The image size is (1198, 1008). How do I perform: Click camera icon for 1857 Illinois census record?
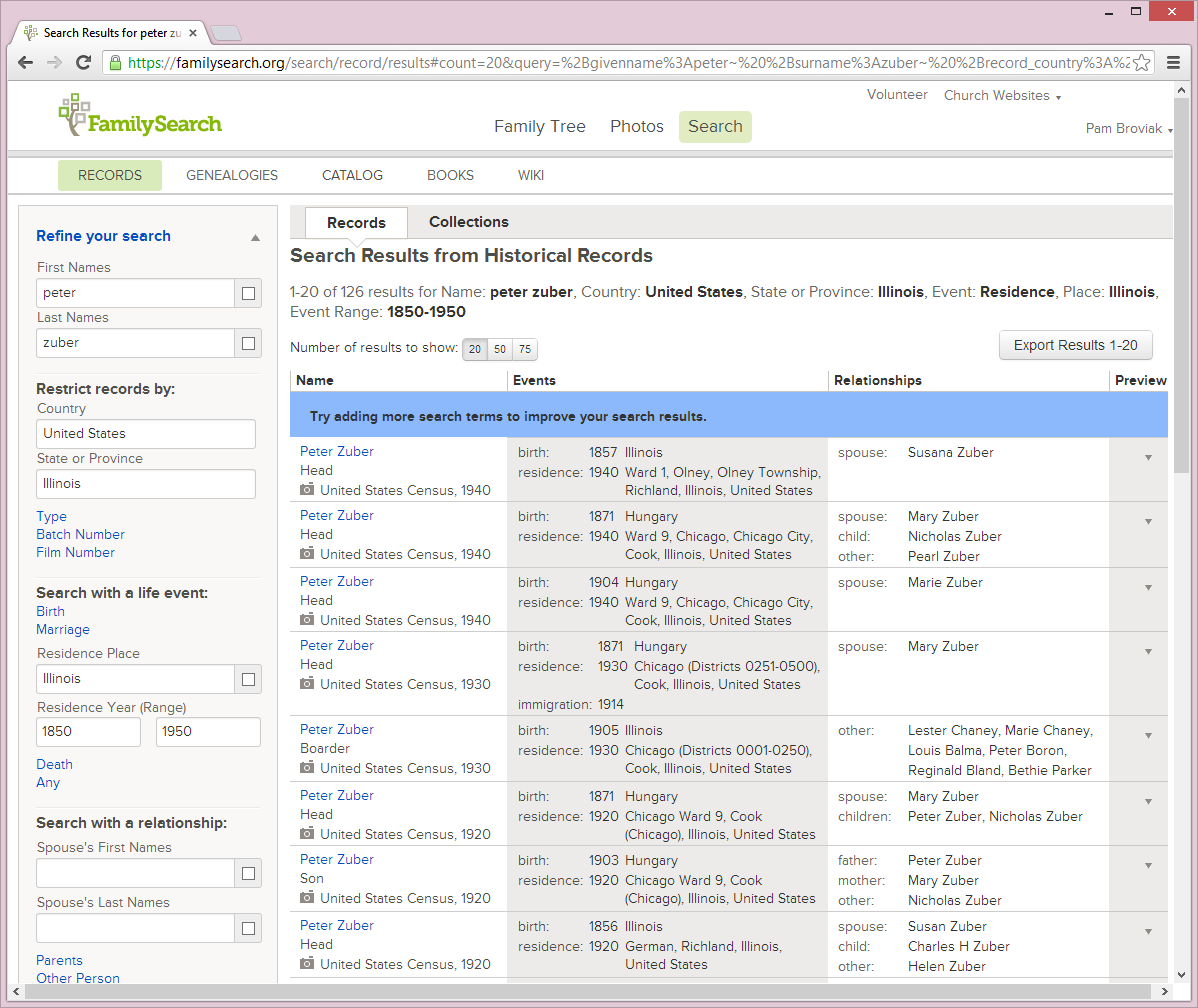tap(307, 489)
